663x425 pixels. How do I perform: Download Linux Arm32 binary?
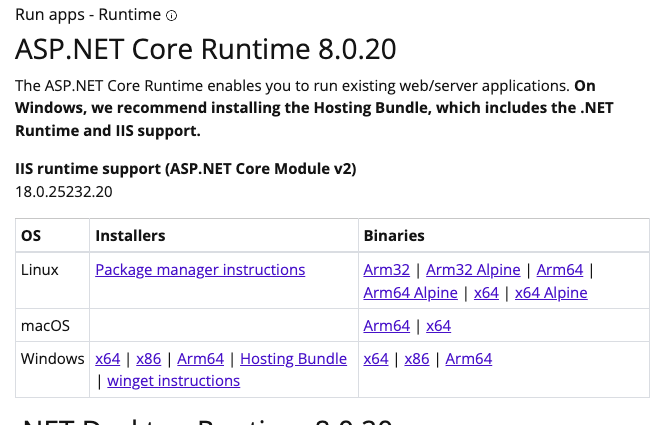tap(386, 270)
